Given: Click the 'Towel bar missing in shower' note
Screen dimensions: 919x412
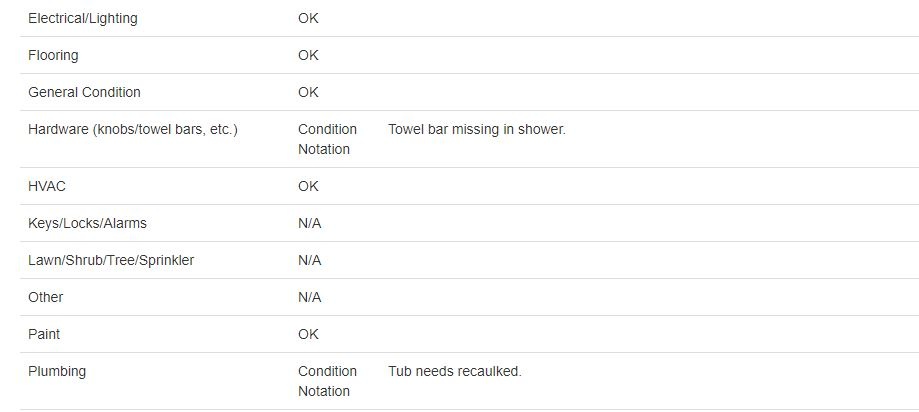Looking at the screenshot, I should (x=476, y=129).
